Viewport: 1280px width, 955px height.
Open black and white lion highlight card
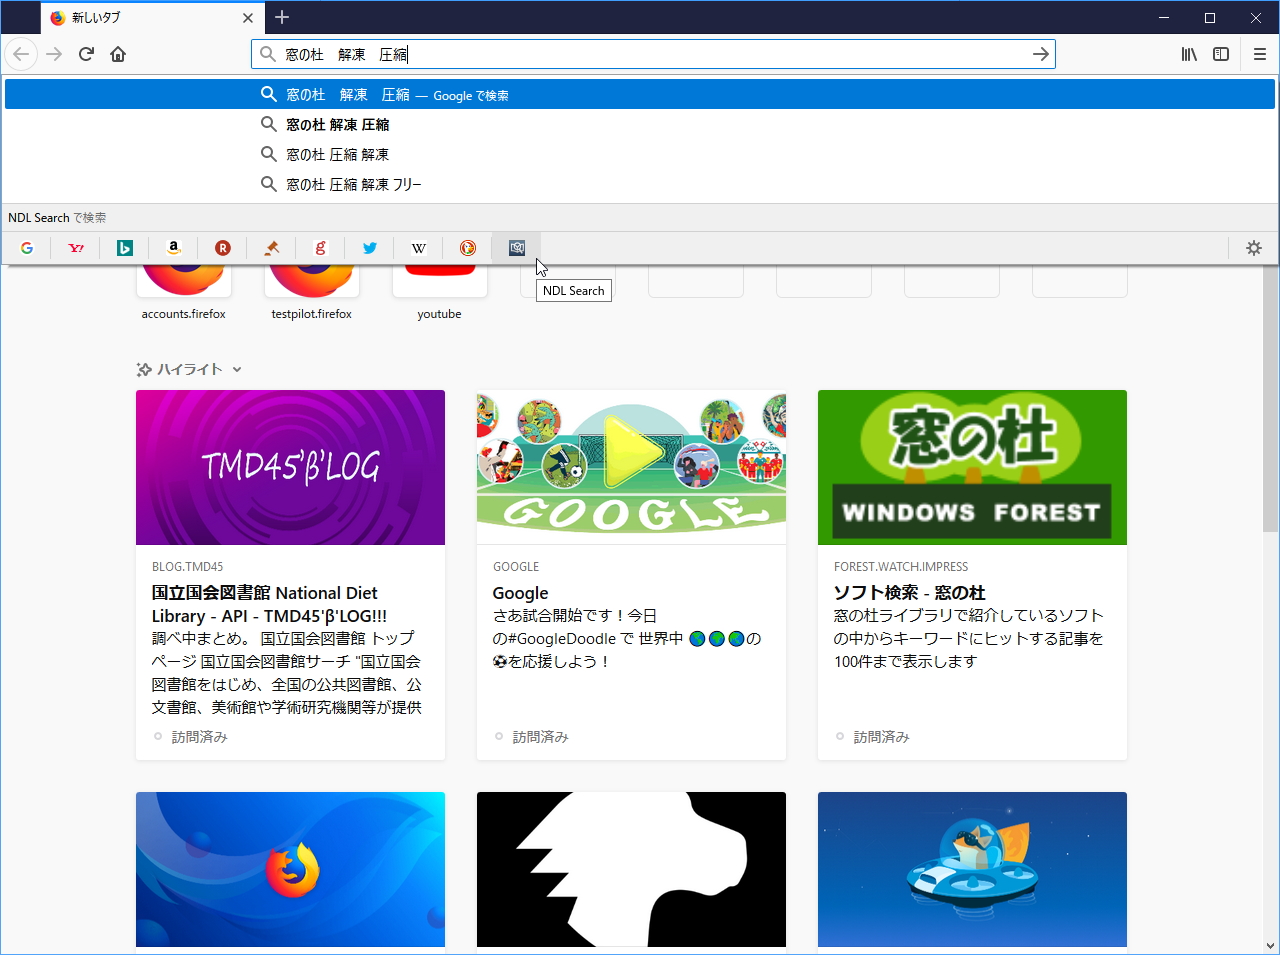click(x=631, y=869)
